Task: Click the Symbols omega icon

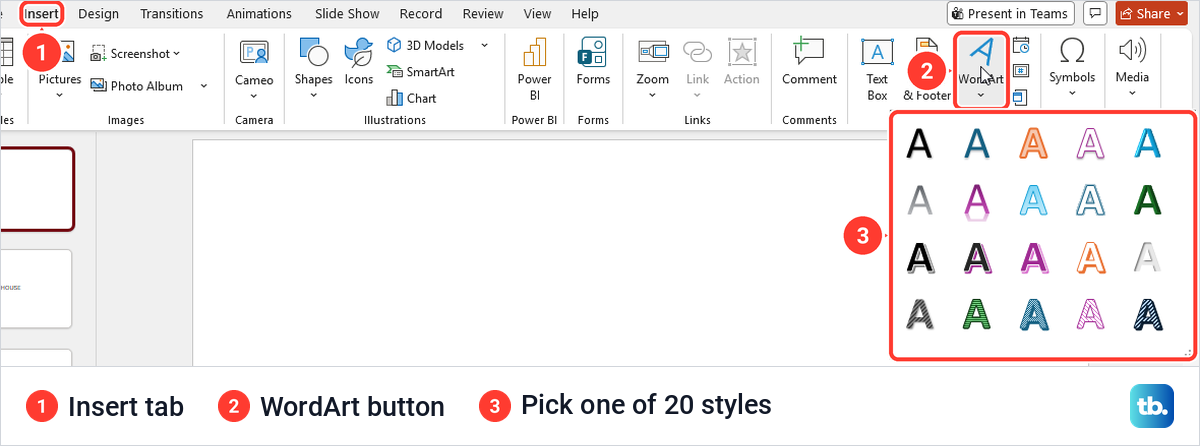Action: coord(1072,52)
